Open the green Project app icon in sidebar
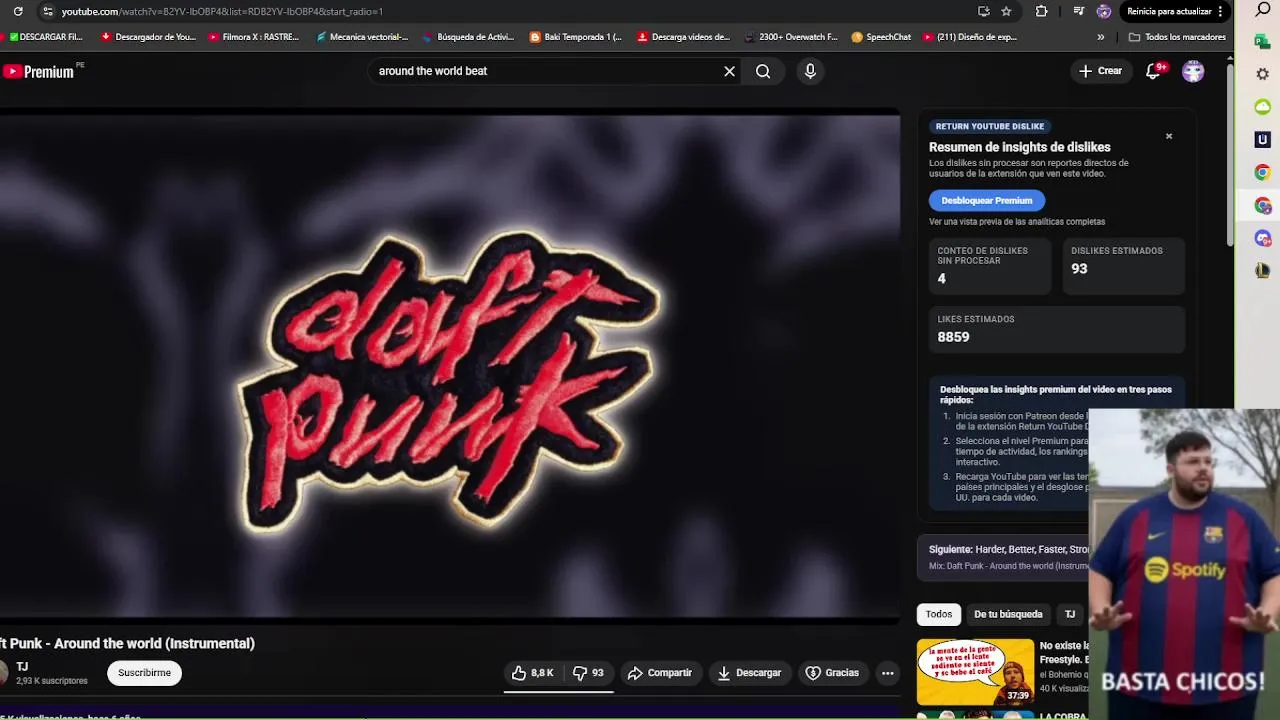The height and width of the screenshot is (720, 1280). (1263, 41)
